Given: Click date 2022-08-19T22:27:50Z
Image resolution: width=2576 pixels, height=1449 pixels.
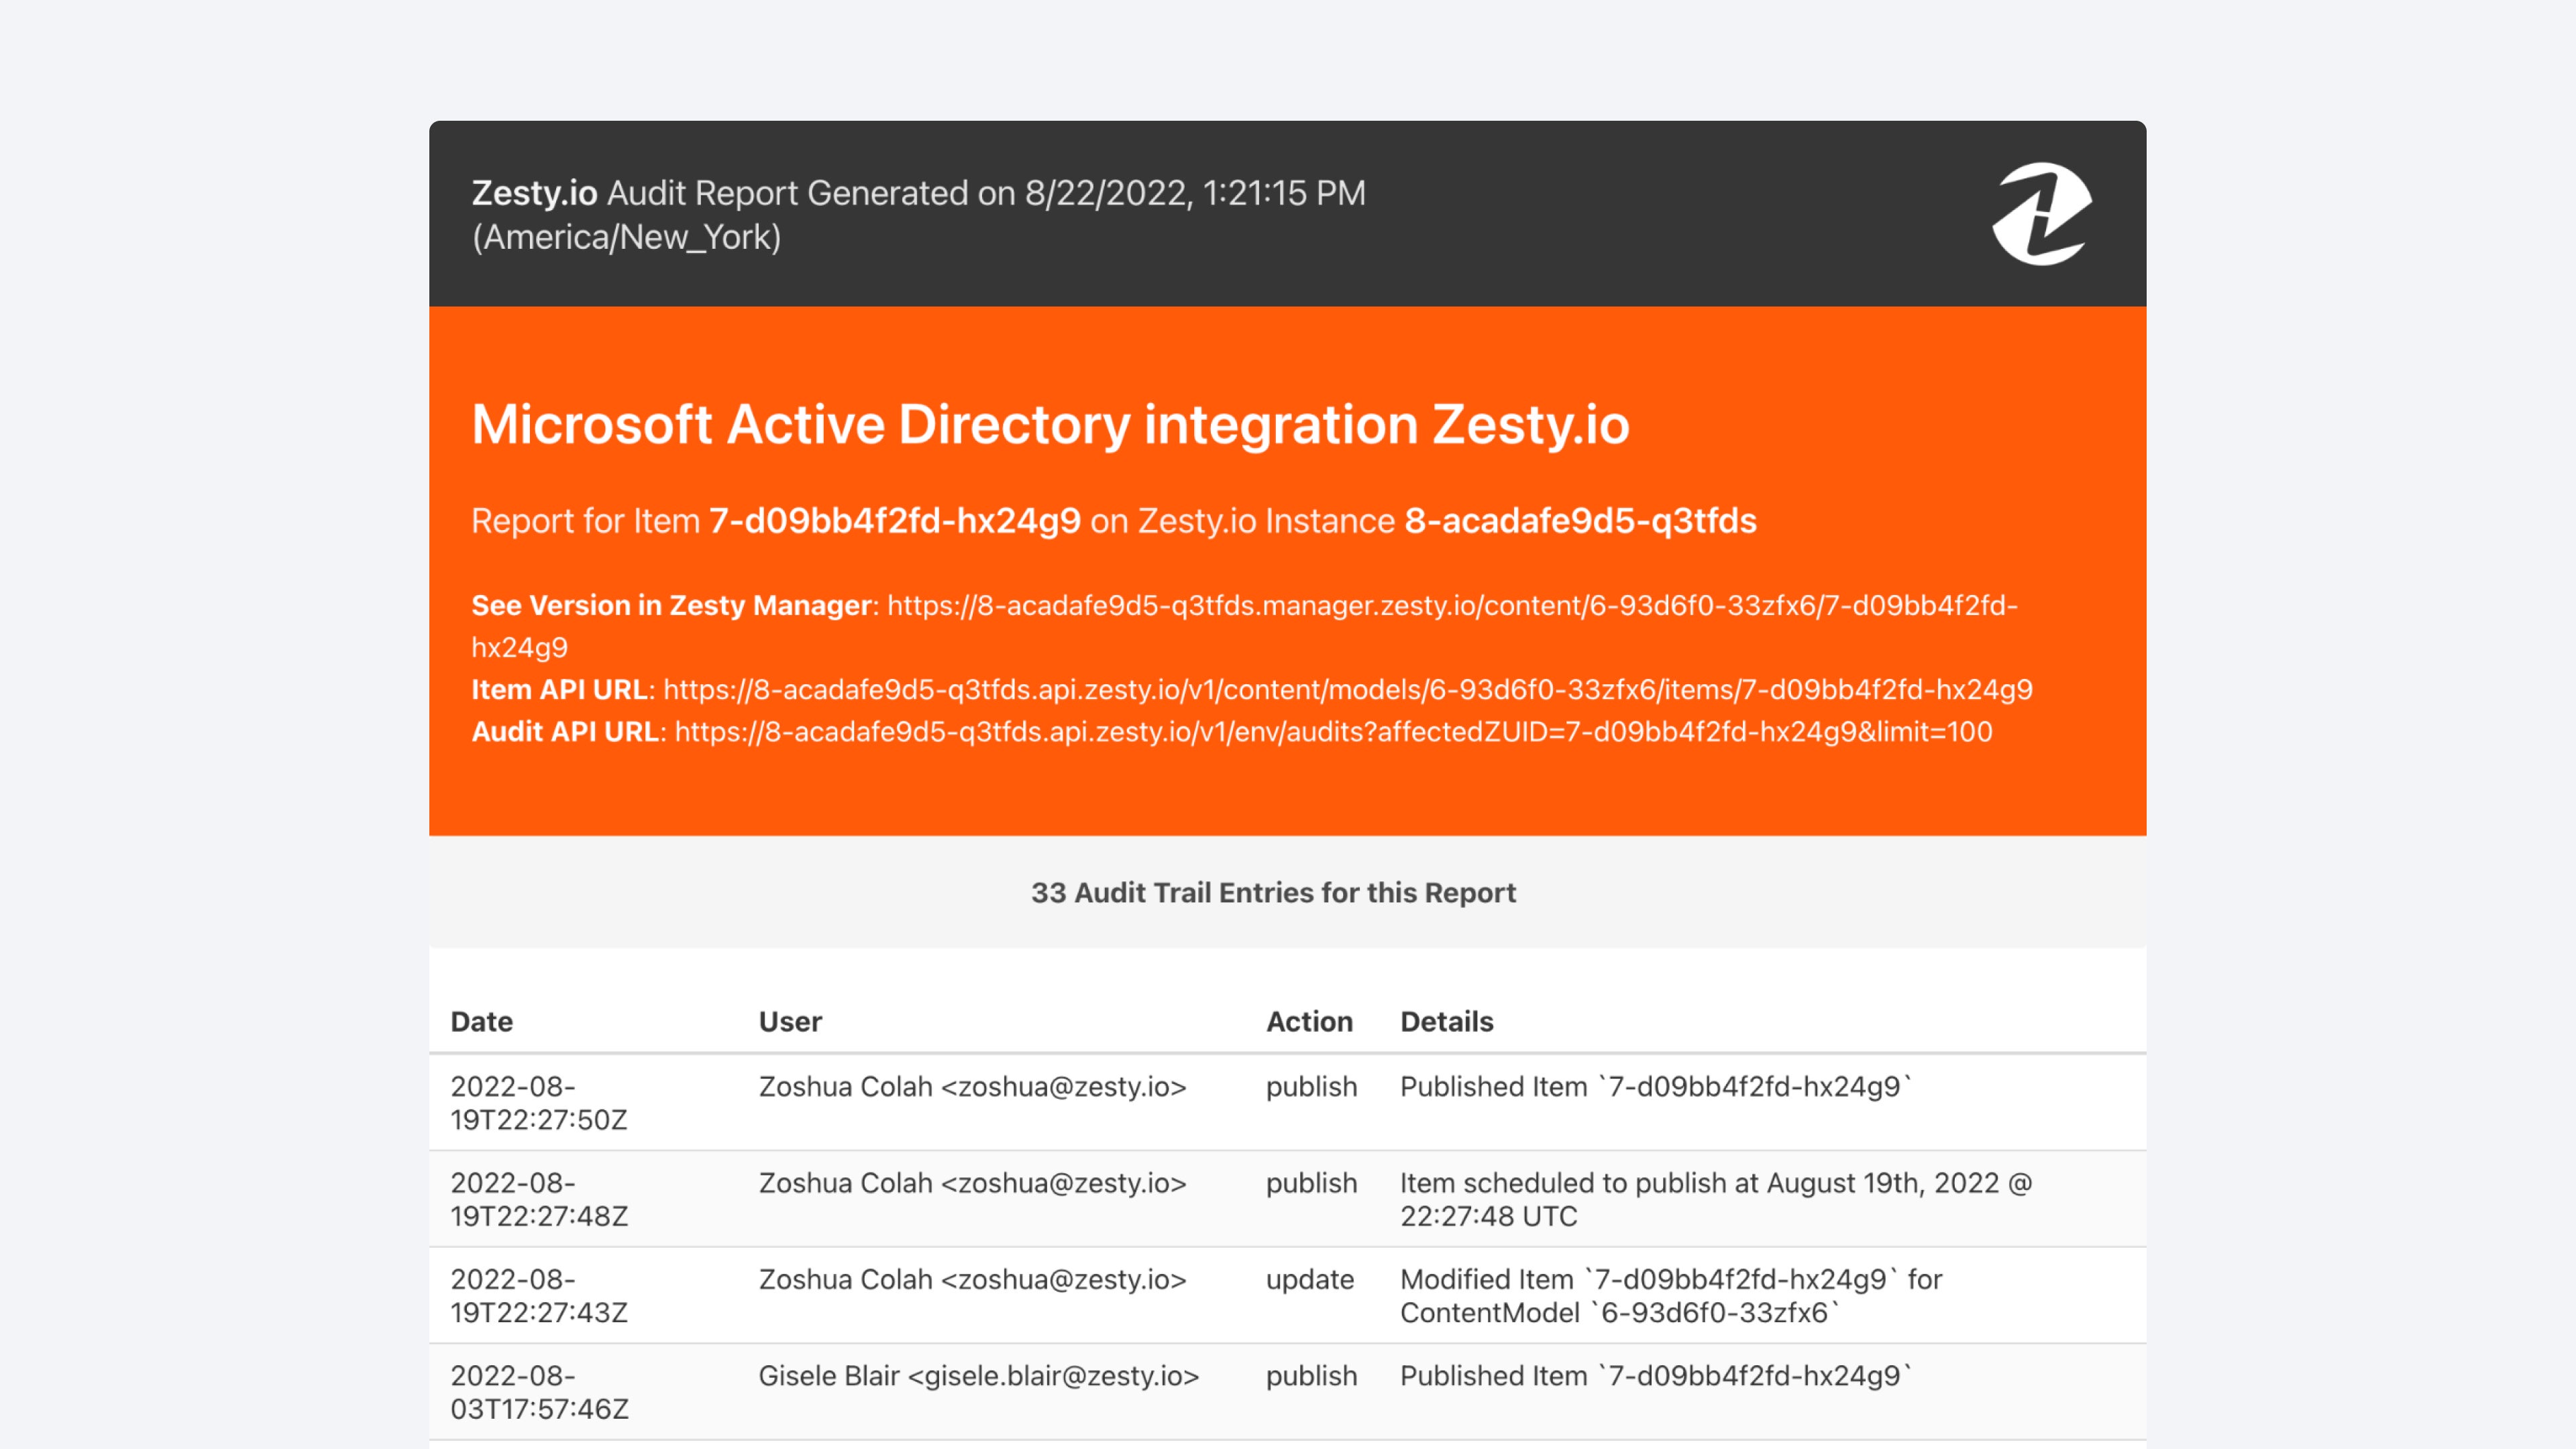Looking at the screenshot, I should tap(539, 1102).
